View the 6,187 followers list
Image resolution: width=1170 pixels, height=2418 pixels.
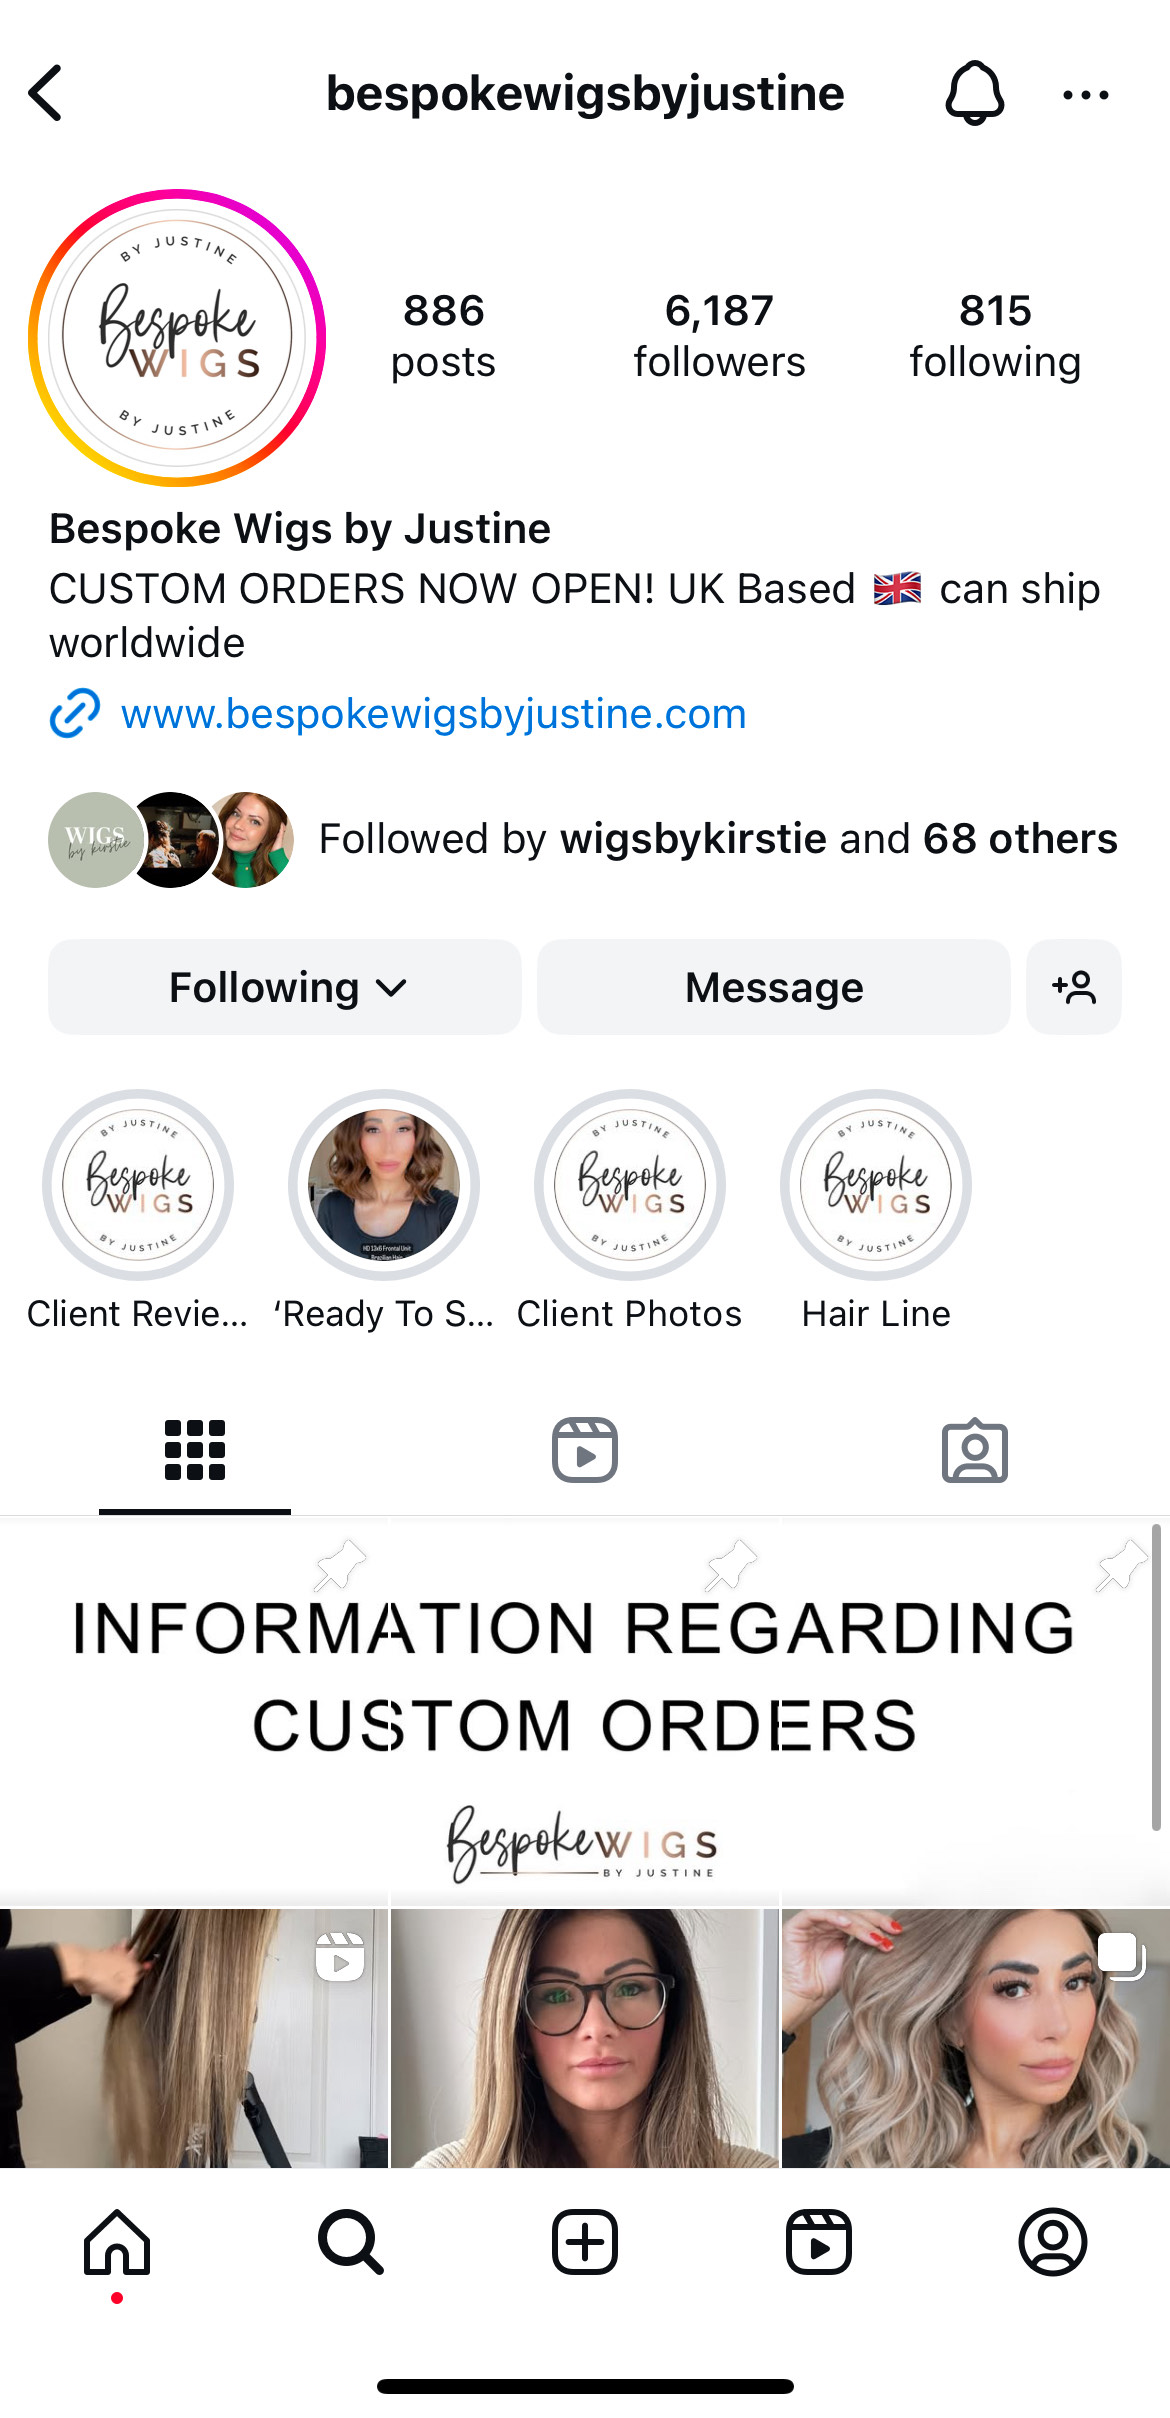point(719,336)
